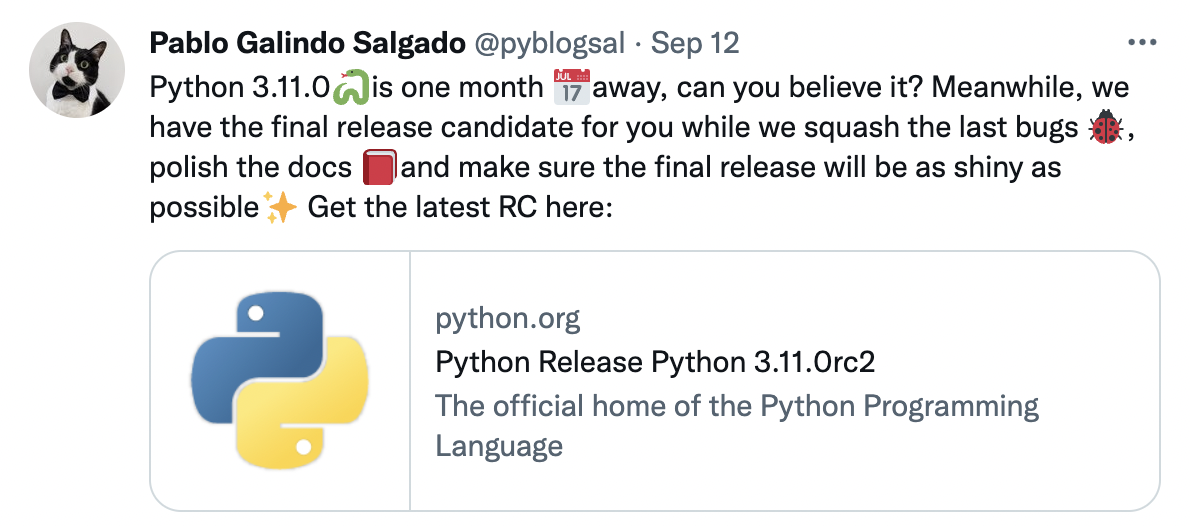The width and height of the screenshot is (1190, 526).
Task: Click the green snake emoji
Action: [351, 87]
